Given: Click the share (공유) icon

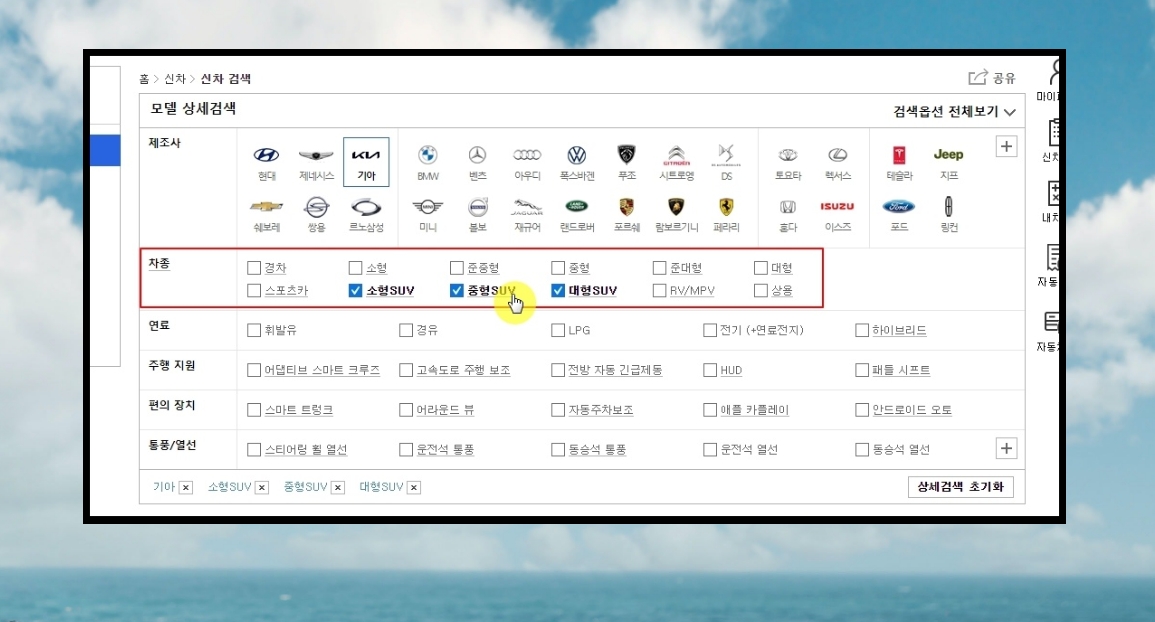Looking at the screenshot, I should pos(977,77).
